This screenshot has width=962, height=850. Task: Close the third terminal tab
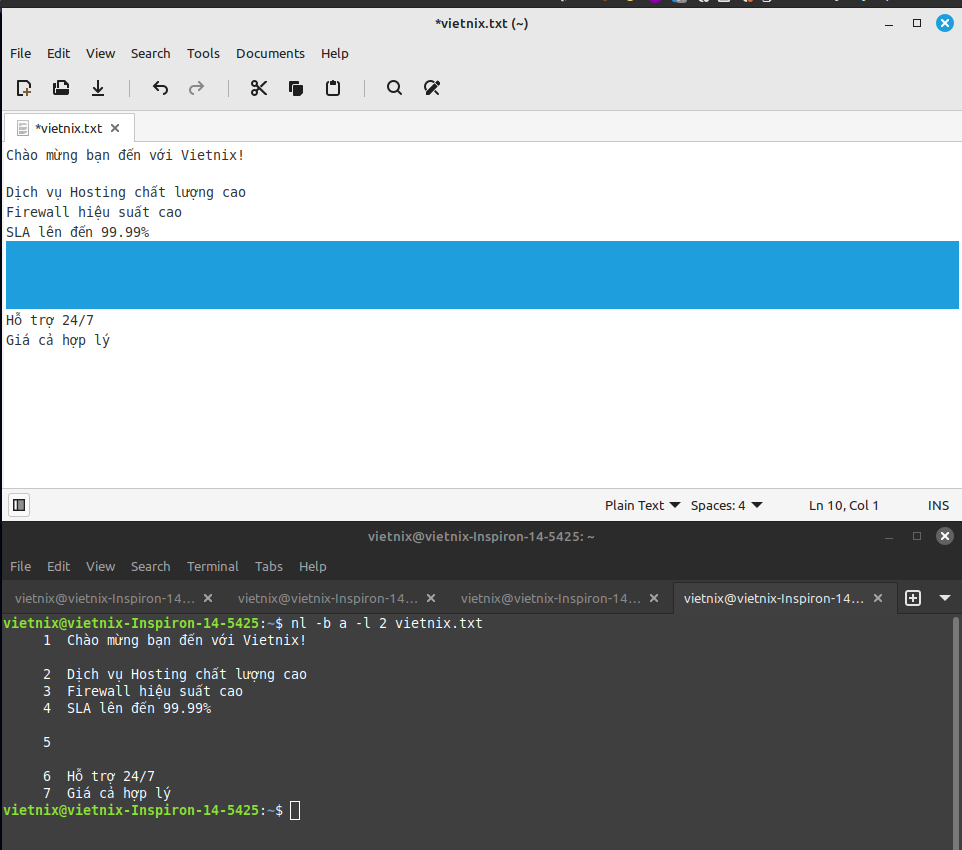coord(654,598)
